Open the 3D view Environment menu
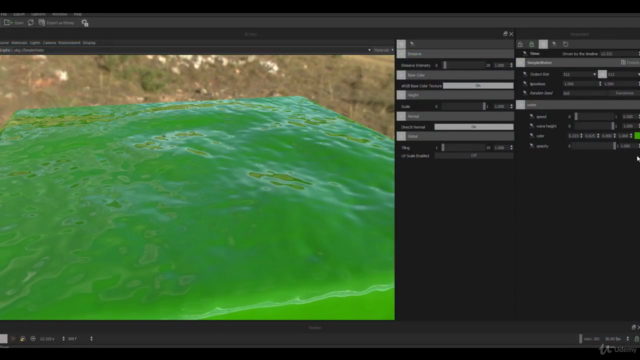The width and height of the screenshot is (640, 360). [x=69, y=43]
